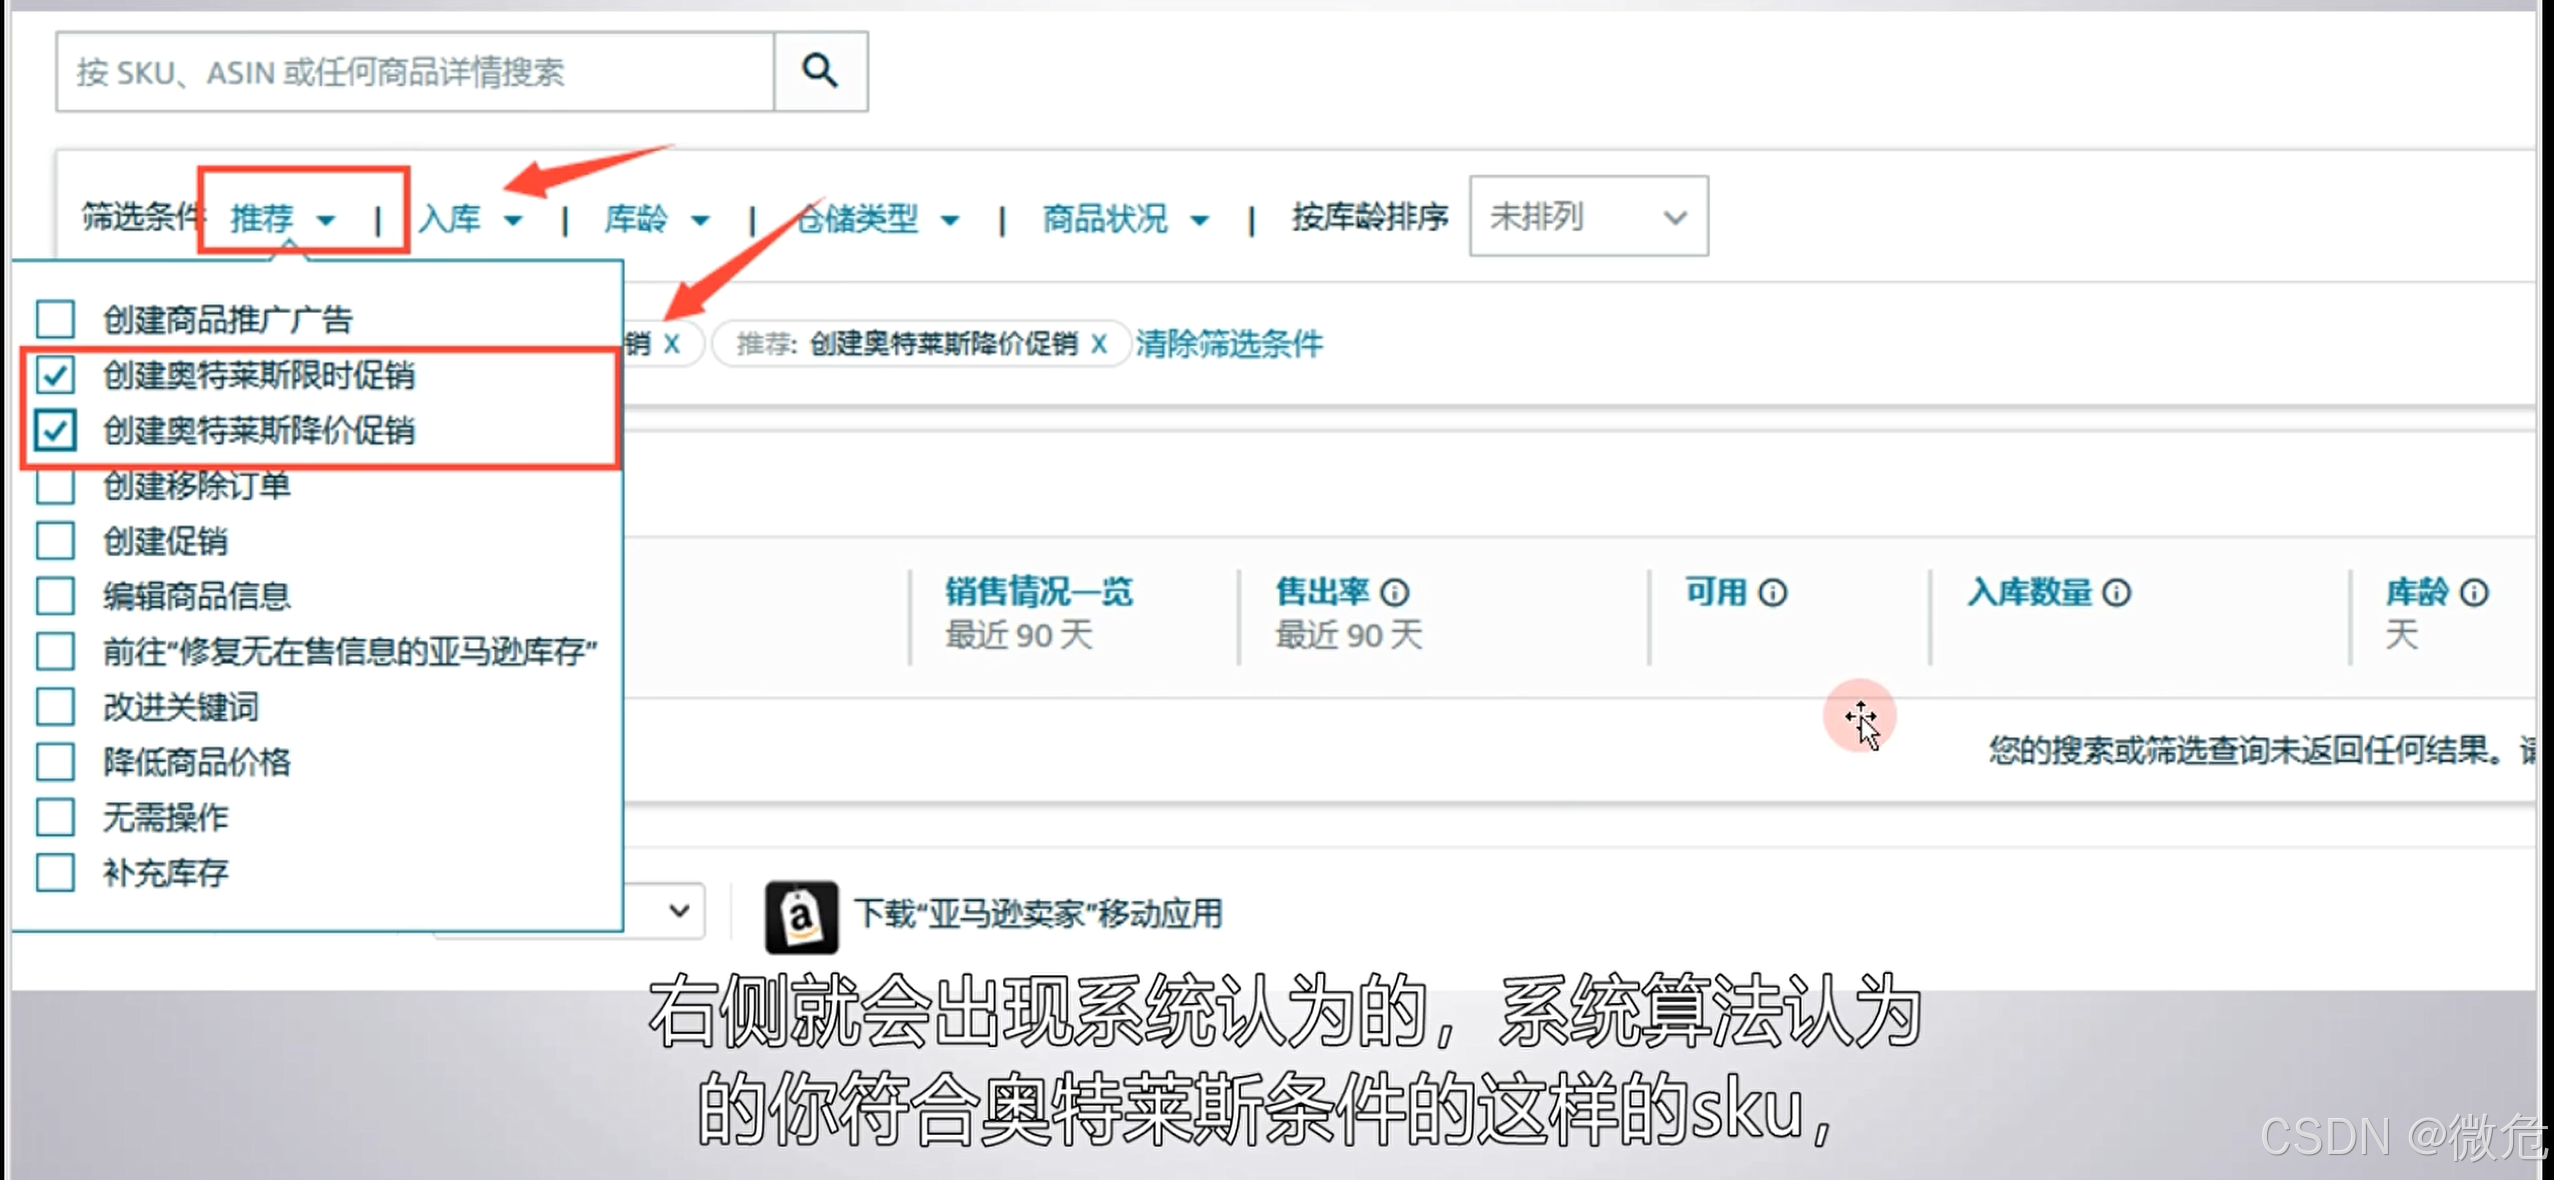The image size is (2554, 1180).
Task: Remove the 创建奥特莱斯降价促销 filter tag with X
Action: pos(1099,344)
